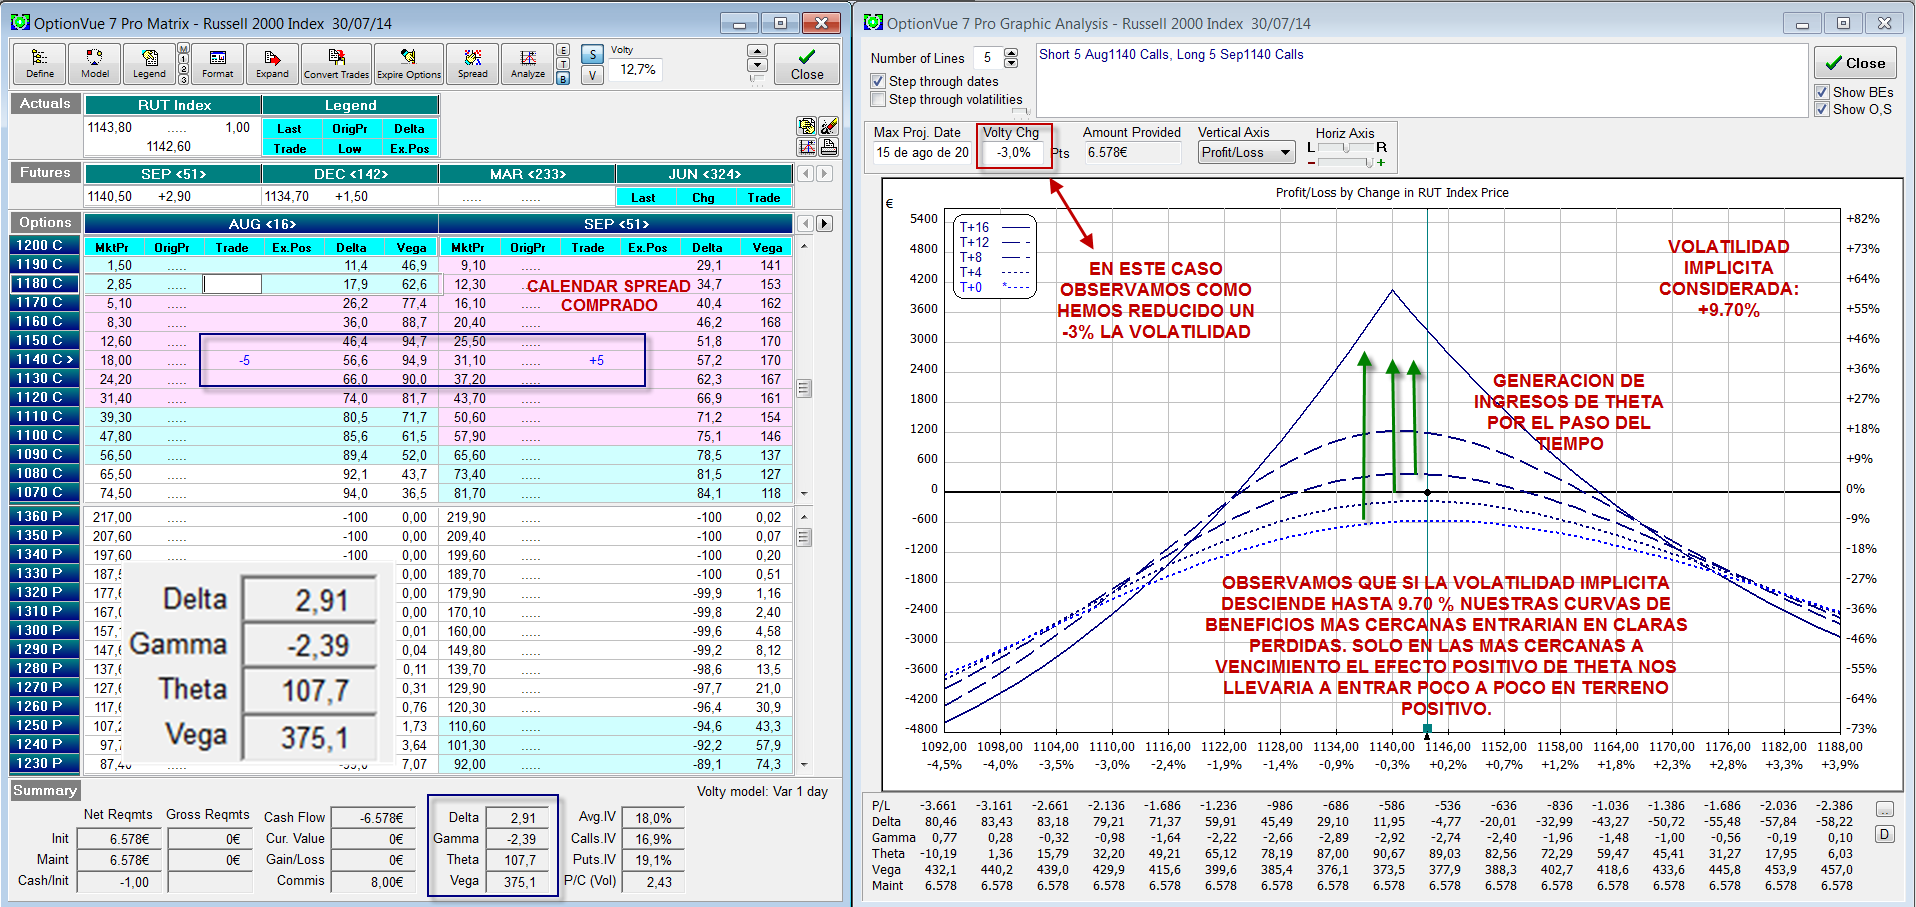Close the Graphic Analysis with Close button
This screenshot has height=907, width=1916.
pyautogui.click(x=1855, y=63)
